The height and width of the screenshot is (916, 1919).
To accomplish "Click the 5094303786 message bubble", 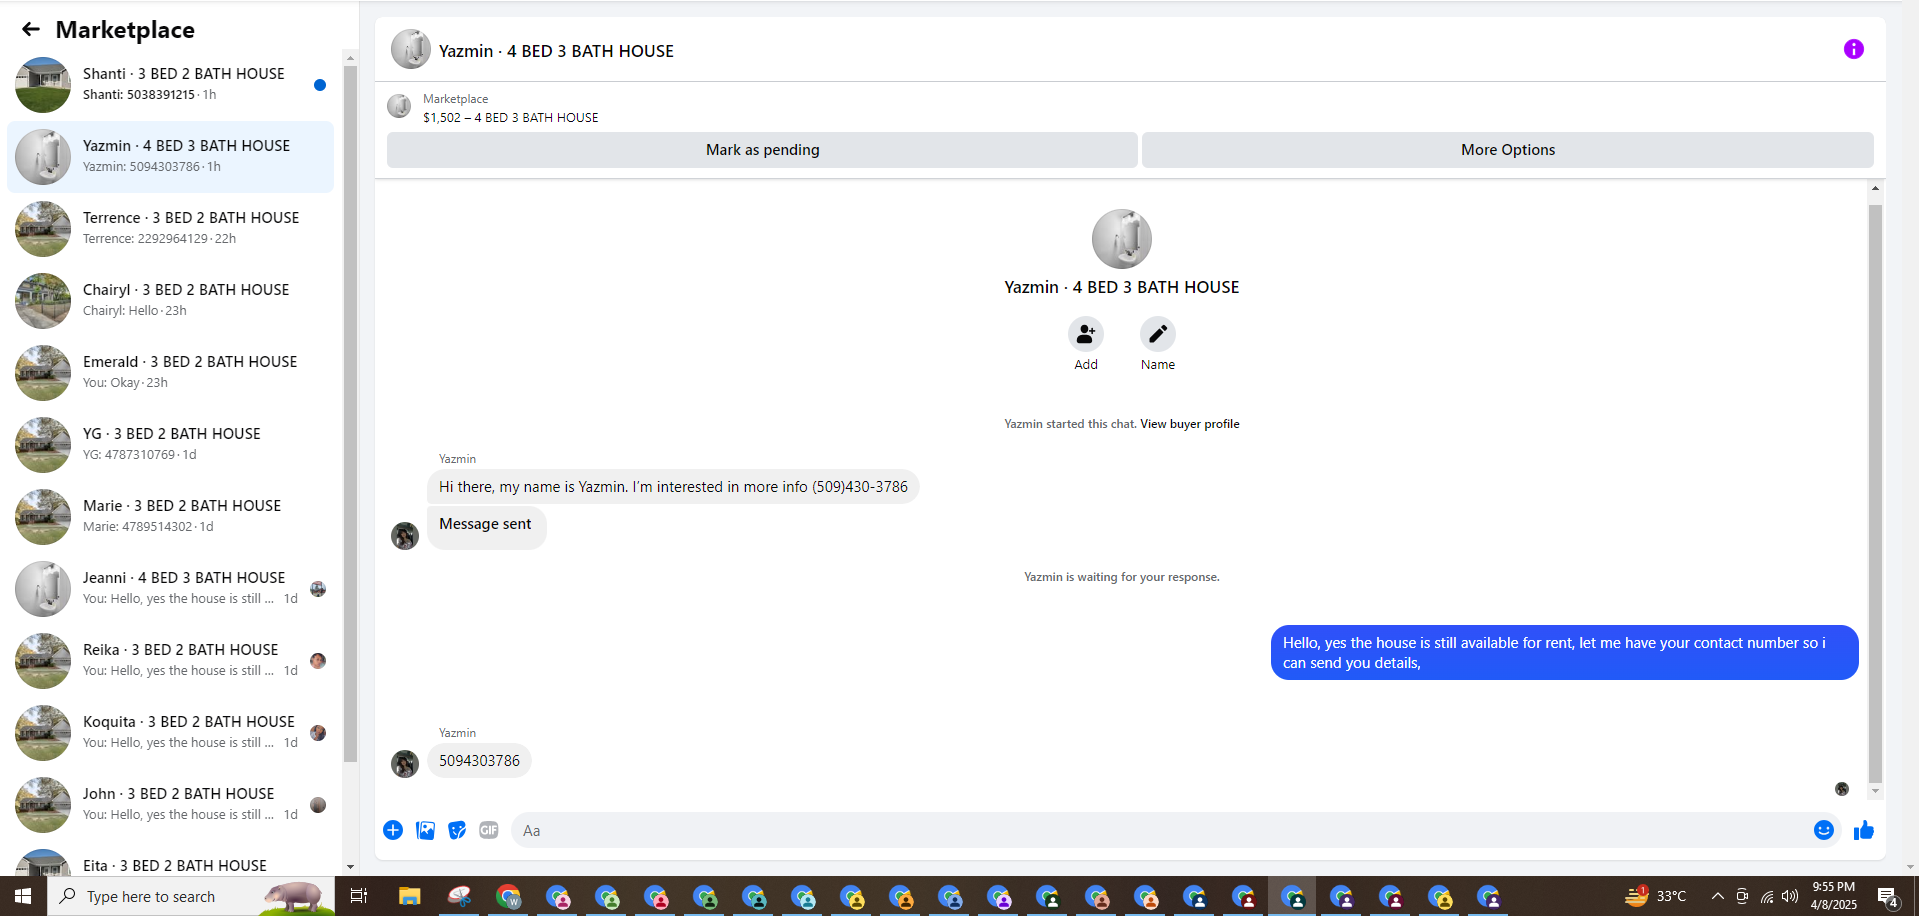I will pyautogui.click(x=479, y=761).
